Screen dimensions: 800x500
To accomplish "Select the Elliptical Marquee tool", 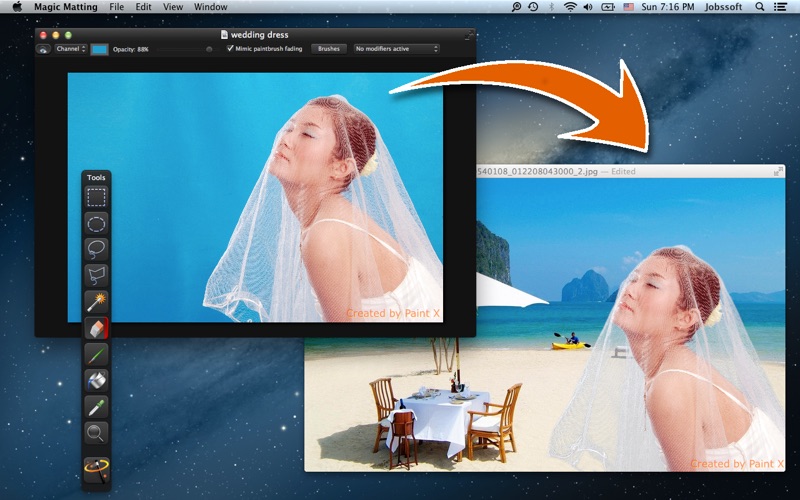I will point(96,223).
